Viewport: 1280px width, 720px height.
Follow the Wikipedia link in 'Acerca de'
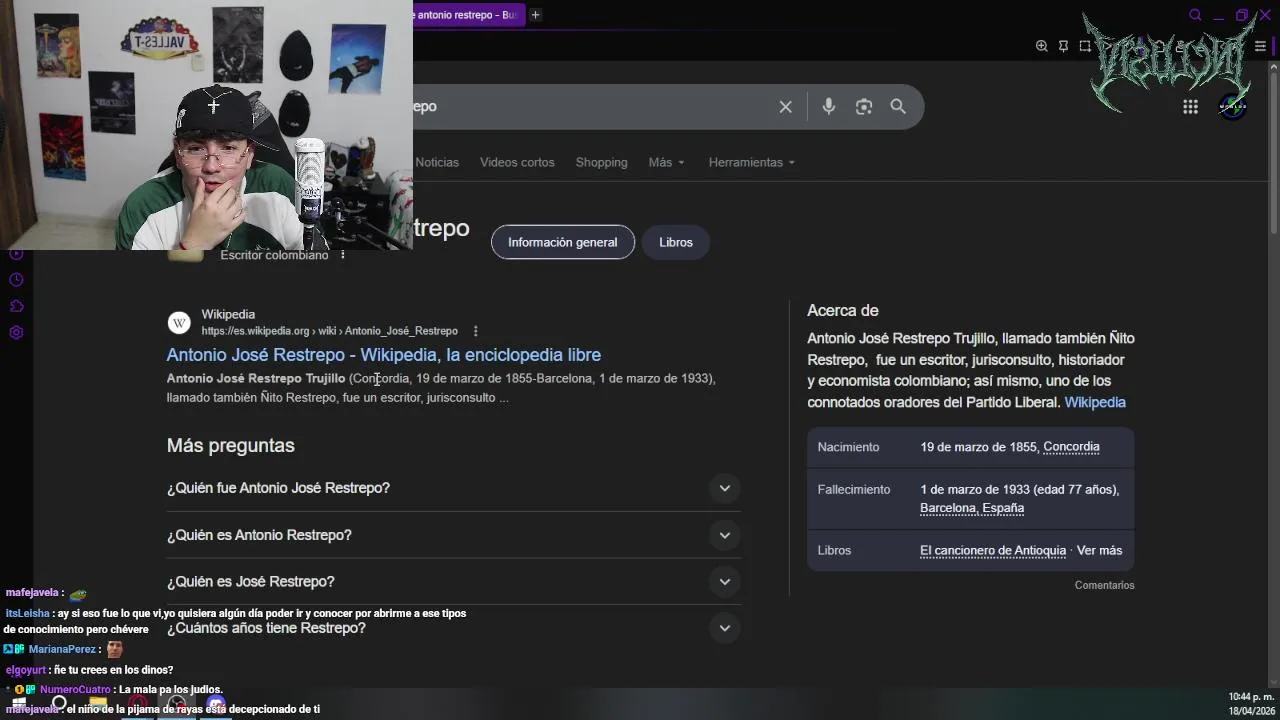tap(1095, 402)
